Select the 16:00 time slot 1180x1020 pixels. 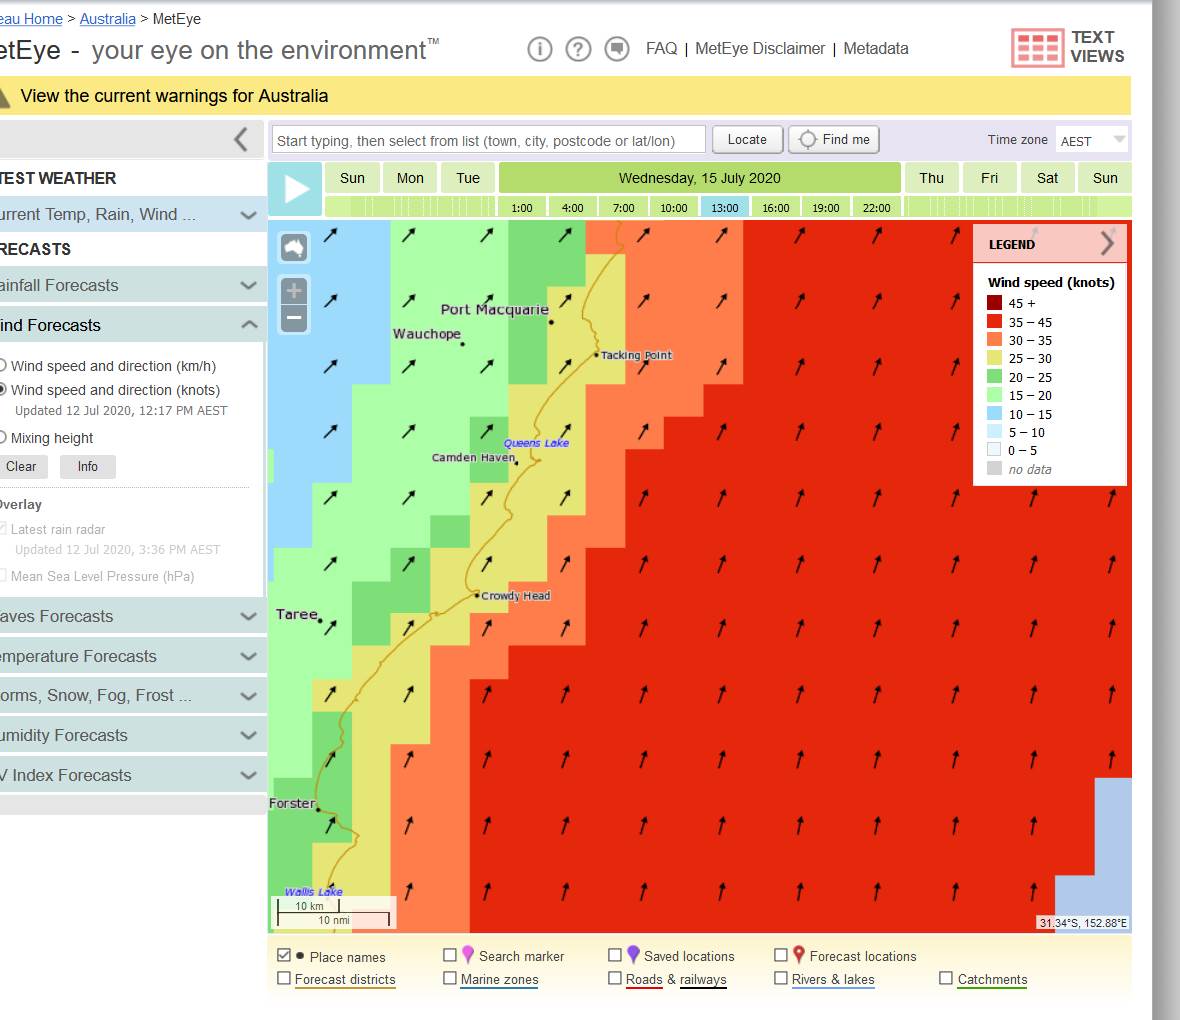pos(775,208)
